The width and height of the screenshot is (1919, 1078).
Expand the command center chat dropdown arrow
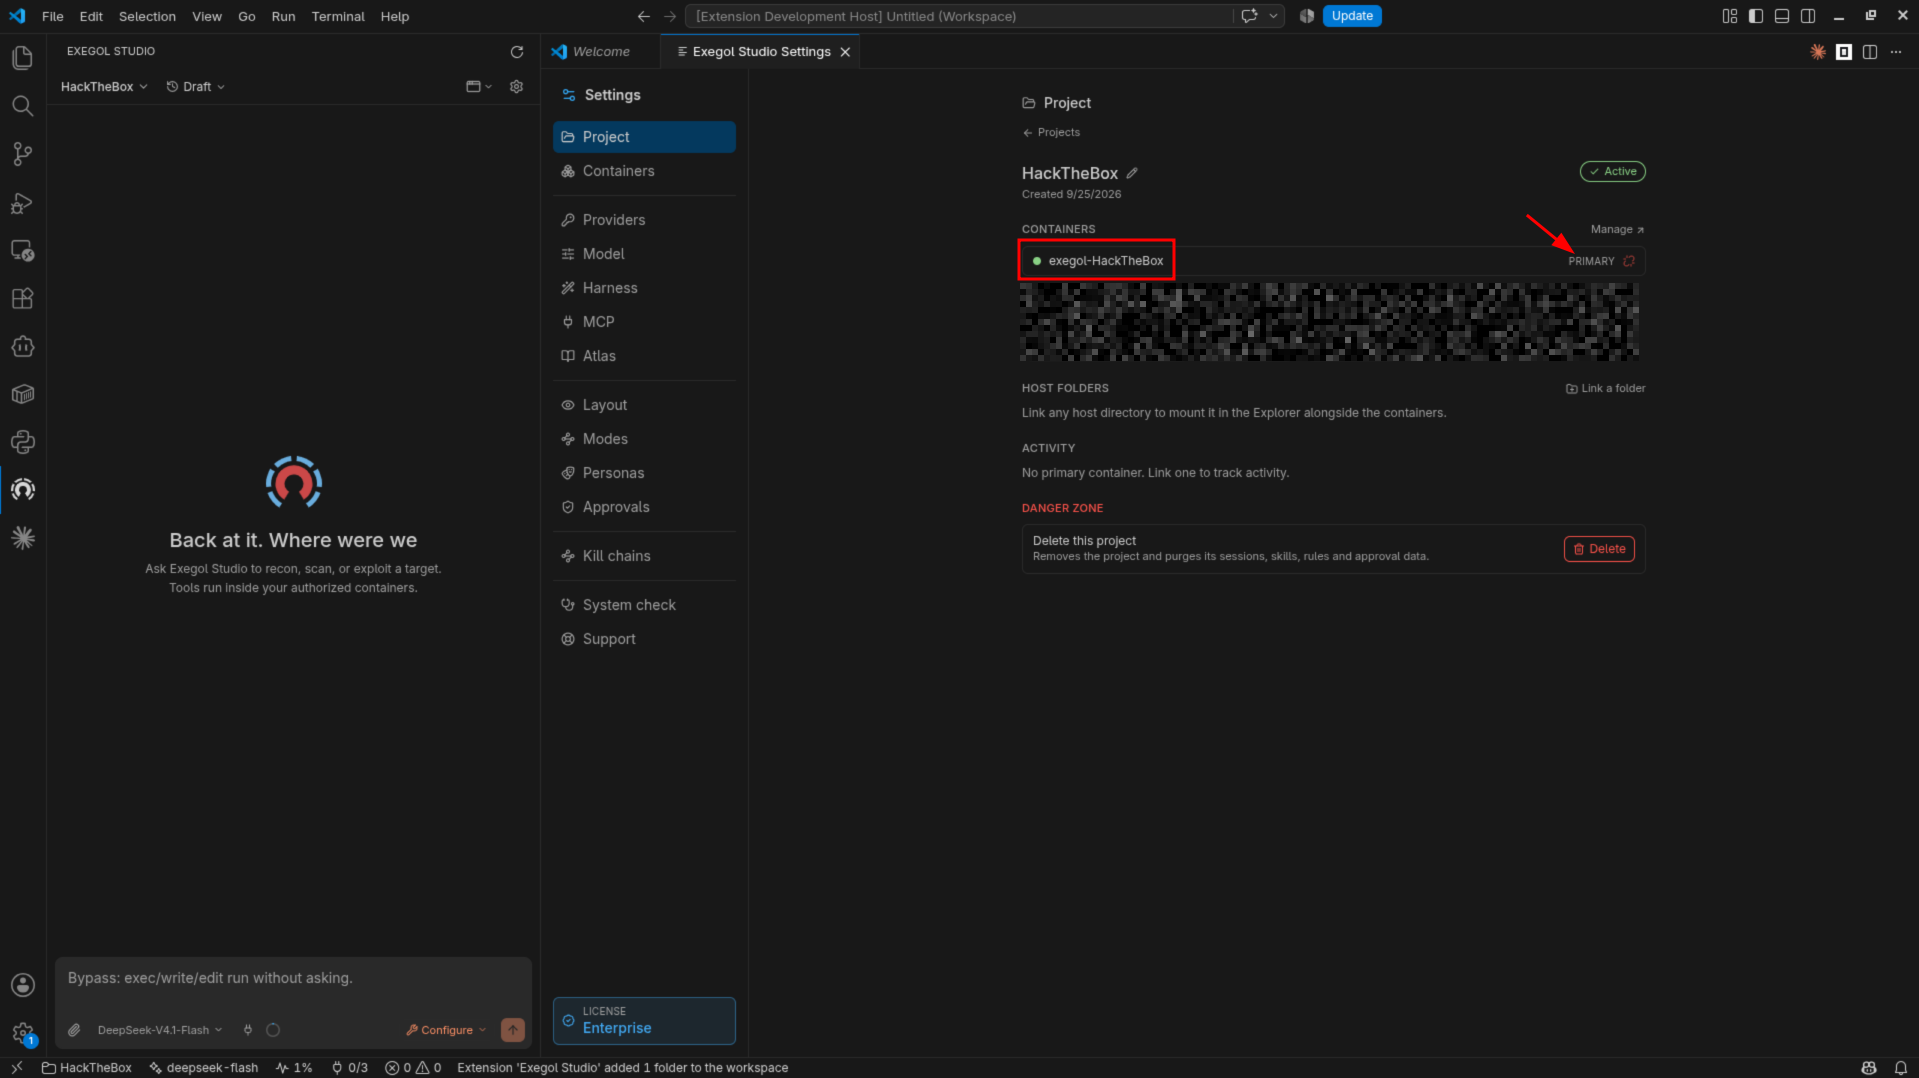(1273, 16)
